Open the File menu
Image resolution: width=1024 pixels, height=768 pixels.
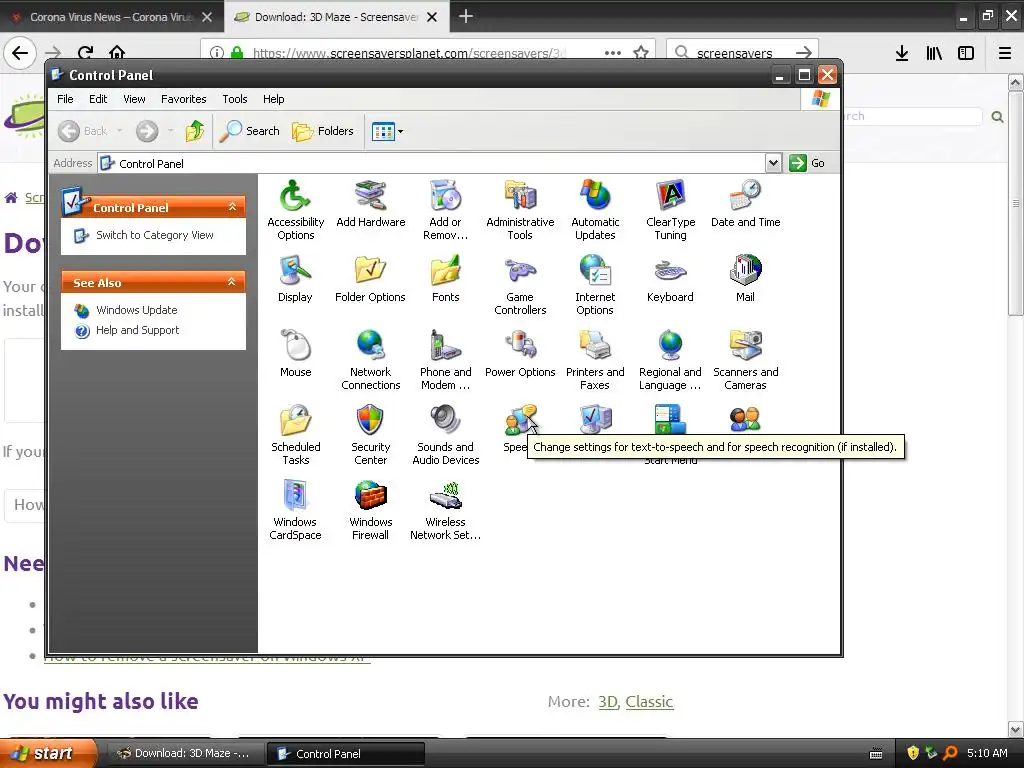click(x=65, y=99)
